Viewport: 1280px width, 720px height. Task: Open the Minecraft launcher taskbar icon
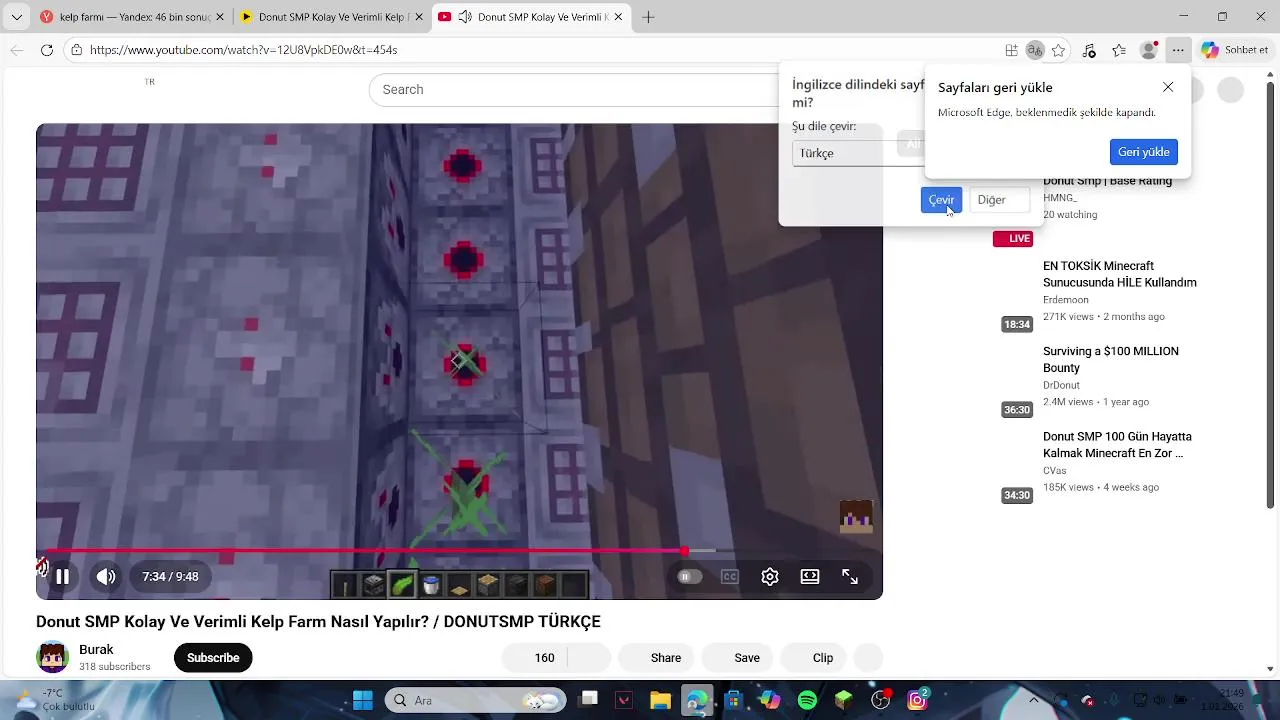(844, 700)
